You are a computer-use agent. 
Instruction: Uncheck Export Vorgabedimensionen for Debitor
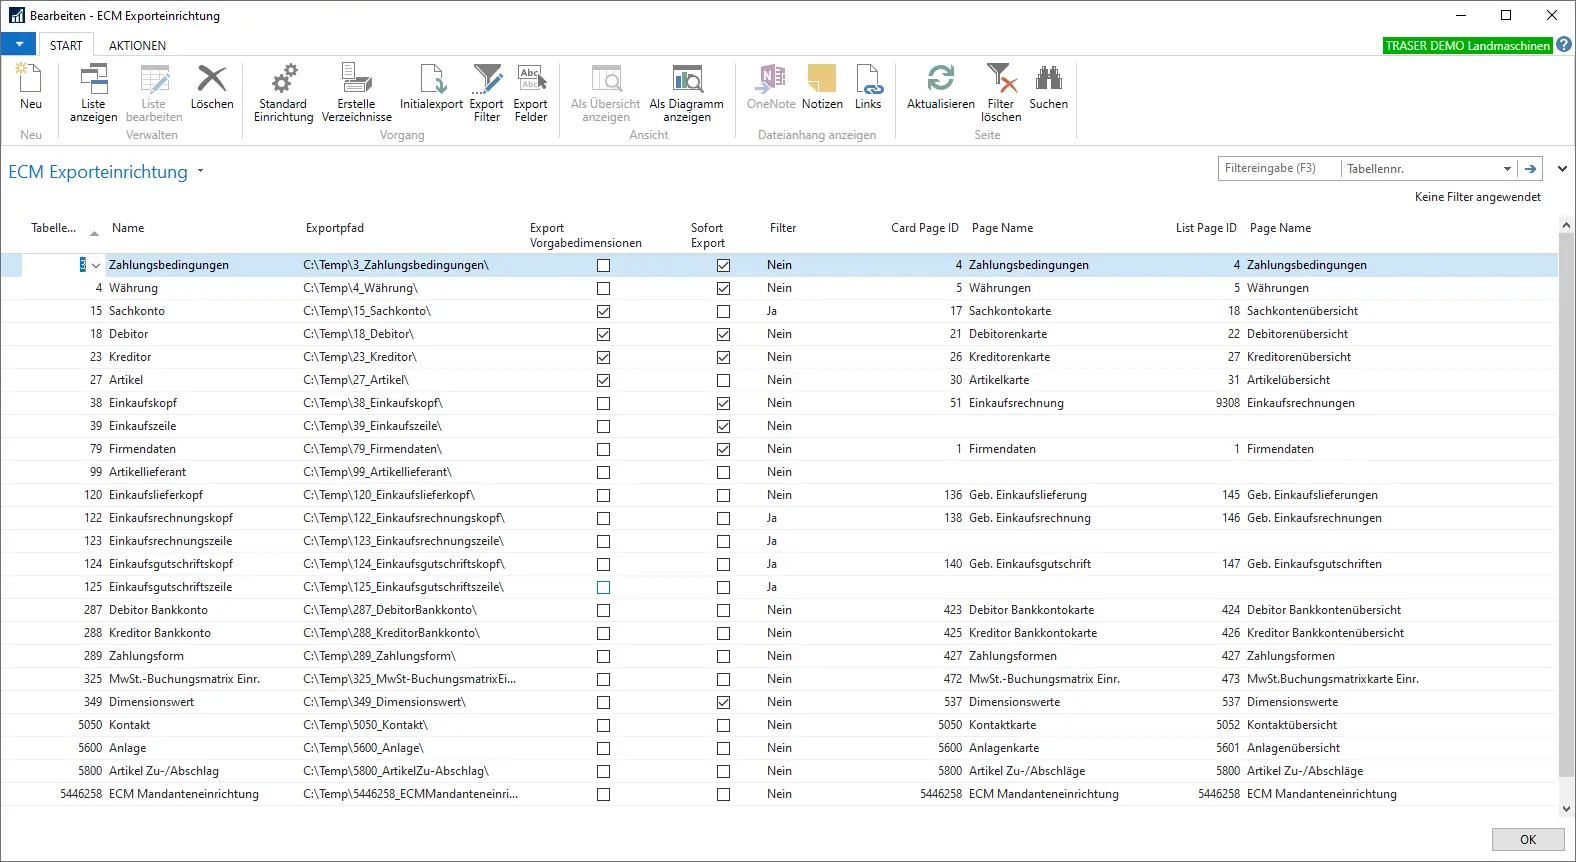tap(603, 334)
